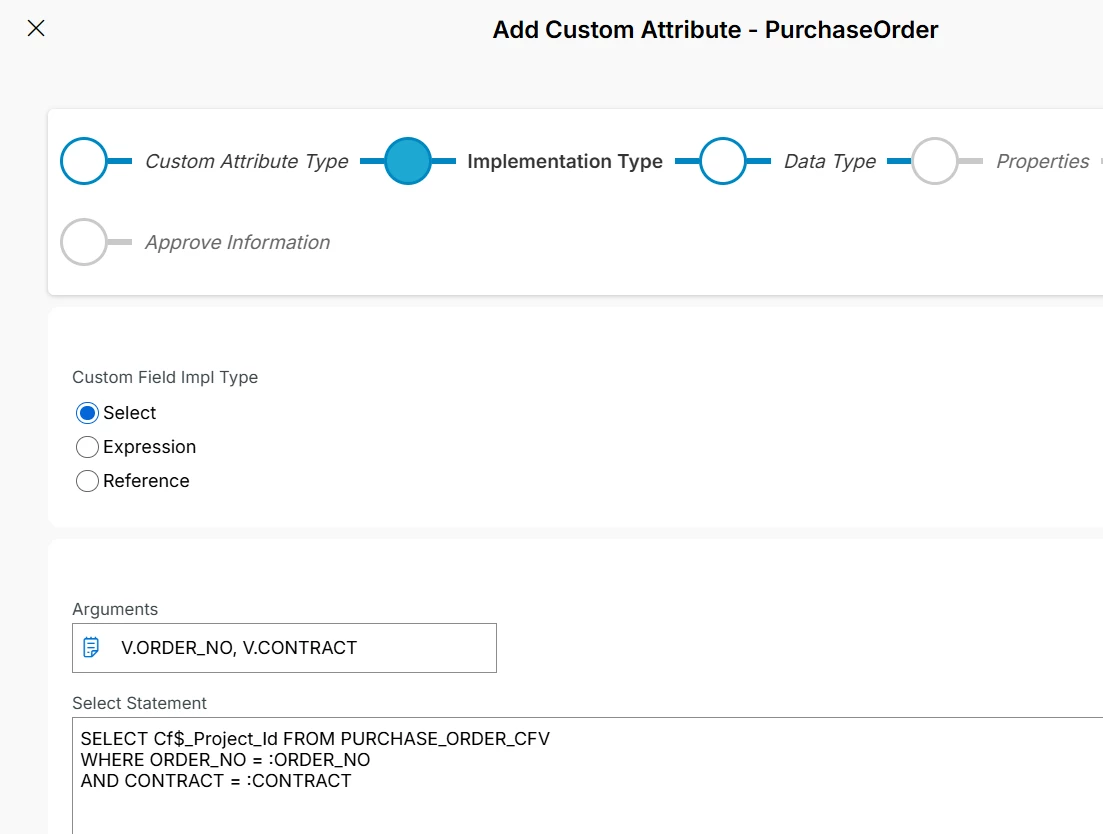Close the Add Custom Attribute dialog
The image size is (1103, 834).
[x=36, y=28]
